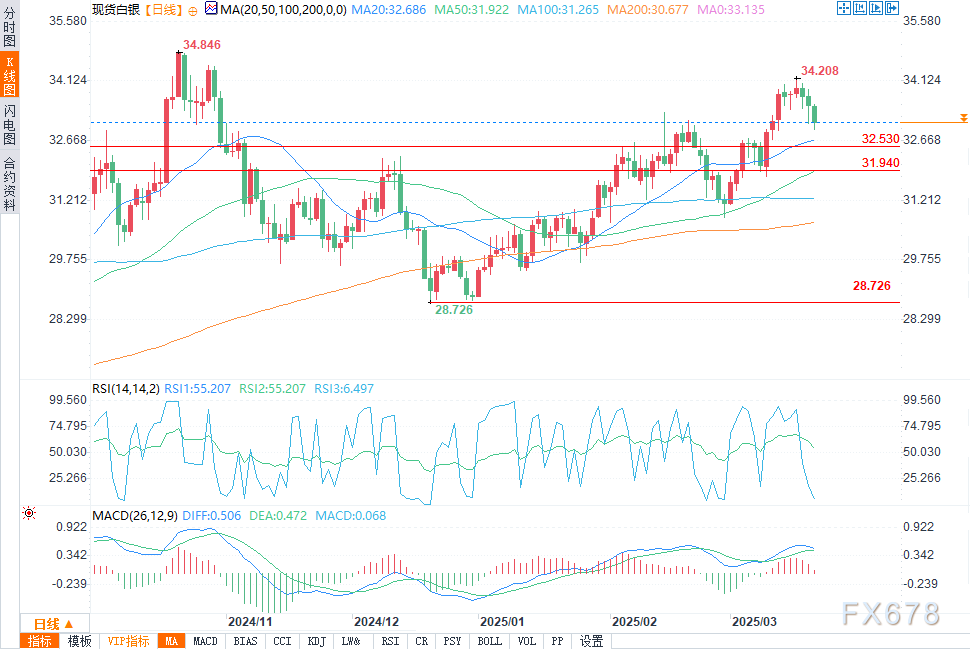The width and height of the screenshot is (970, 649).
Task: Click the 34.846 peak price marker
Action: (x=201, y=46)
